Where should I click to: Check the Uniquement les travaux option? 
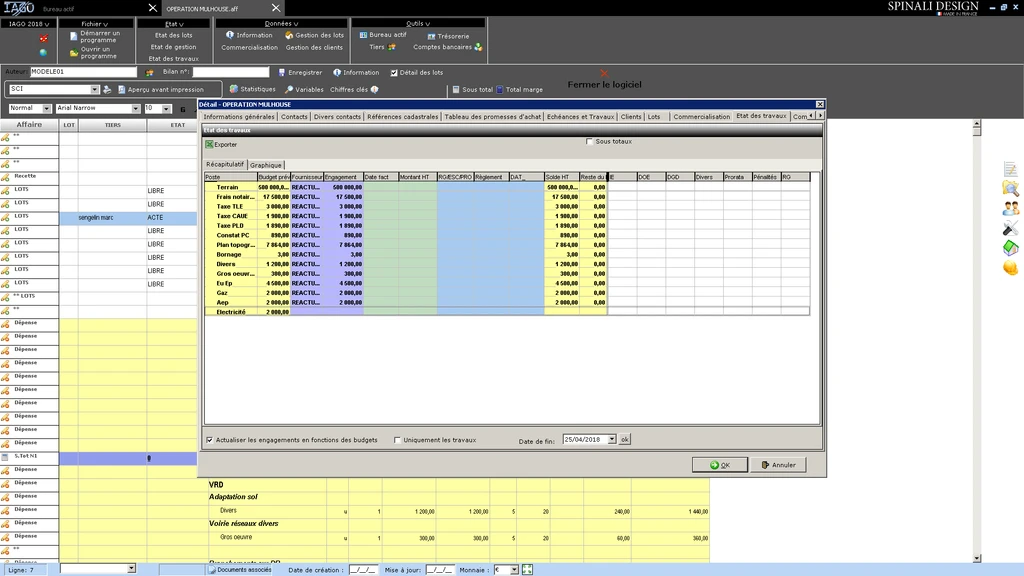(398, 440)
